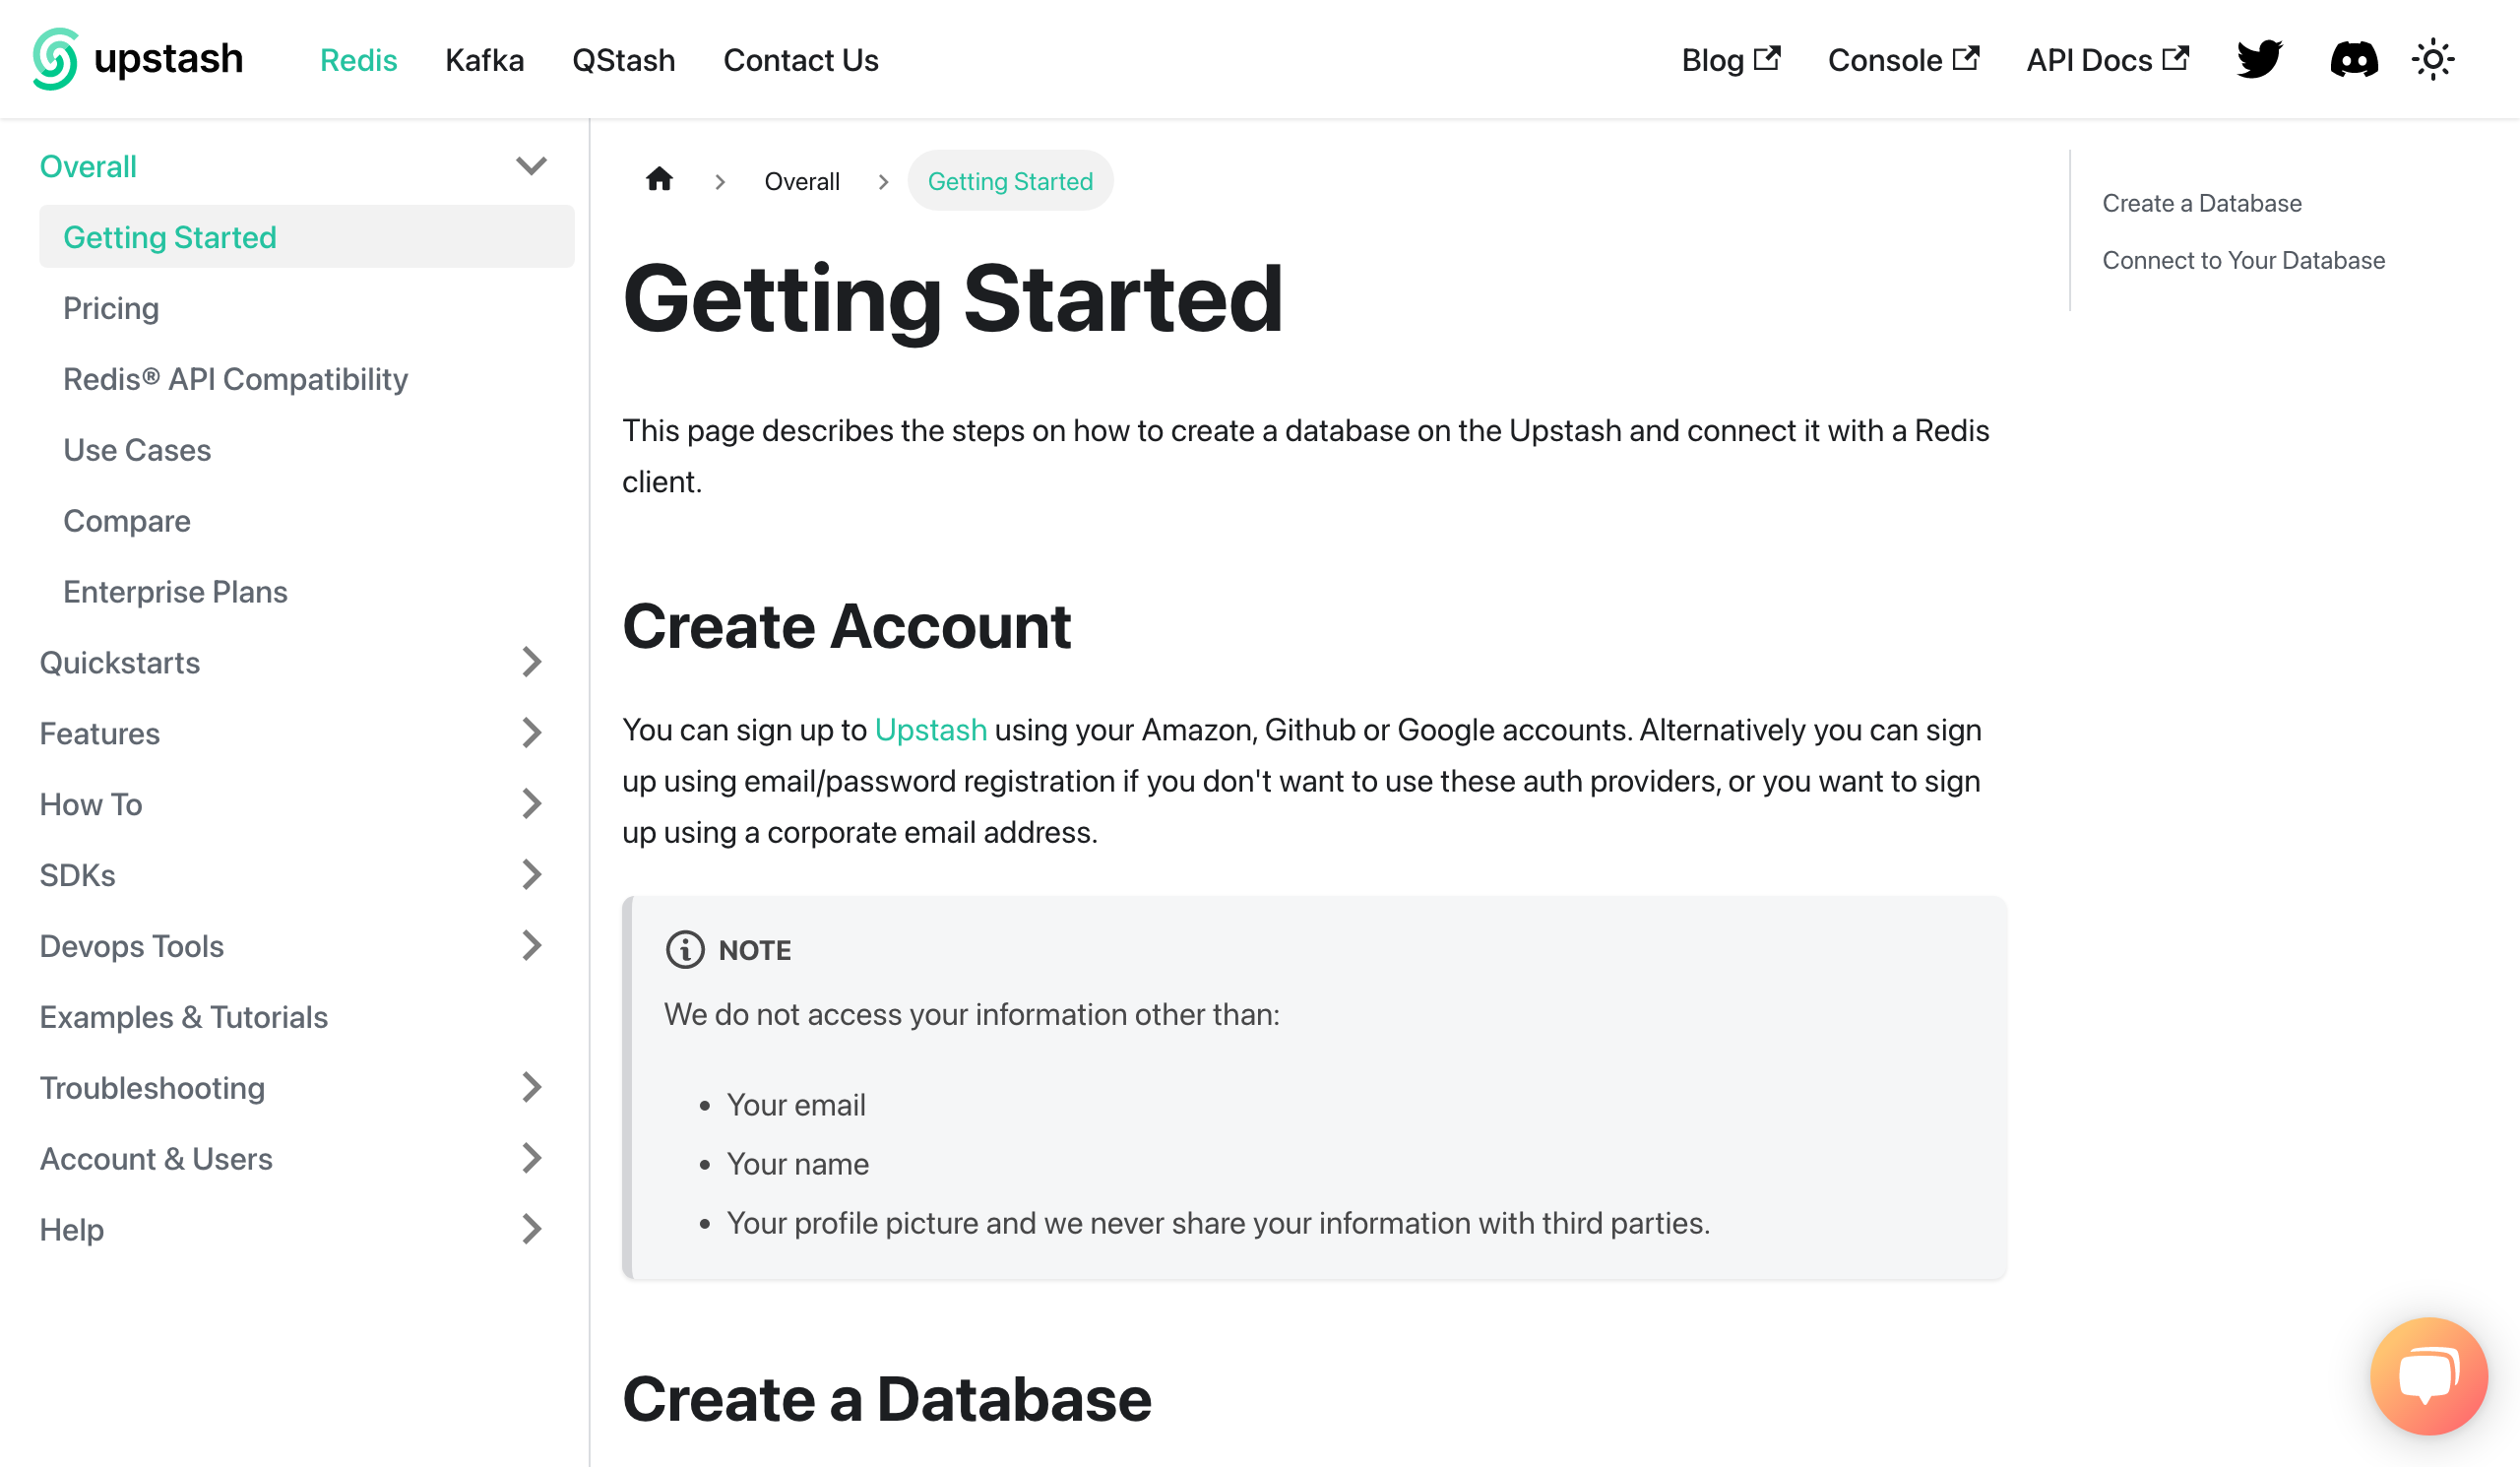Expand the Features section chevron
The height and width of the screenshot is (1467, 2520).
[x=531, y=733]
